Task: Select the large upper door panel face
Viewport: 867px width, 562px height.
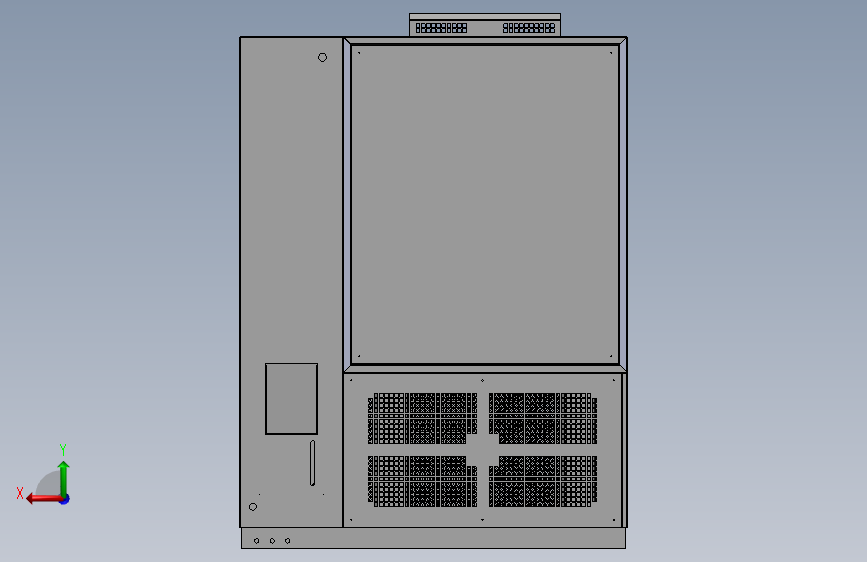Action: 485,204
